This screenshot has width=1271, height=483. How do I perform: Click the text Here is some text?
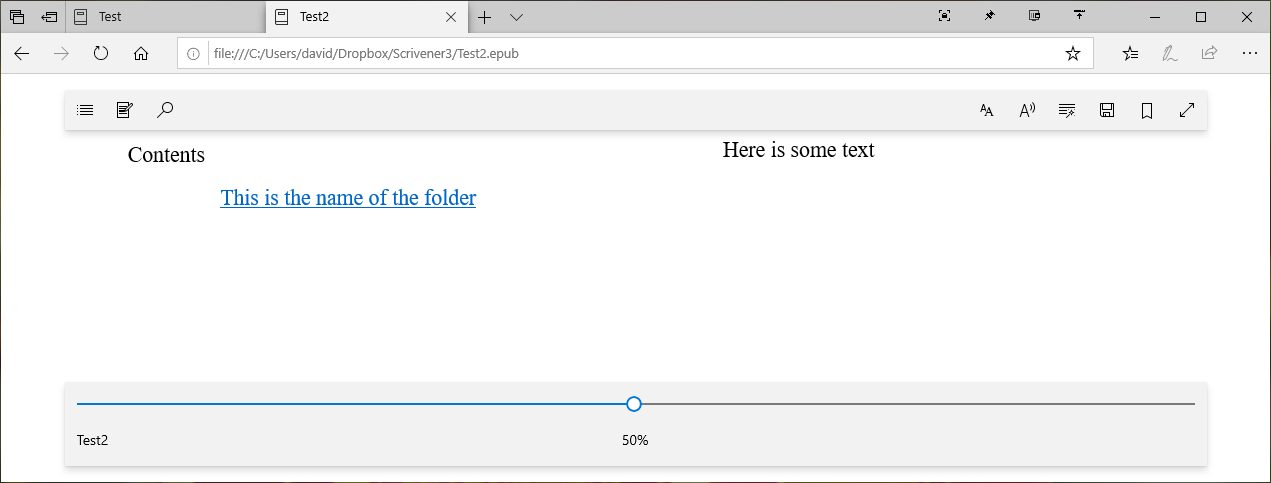click(x=798, y=150)
